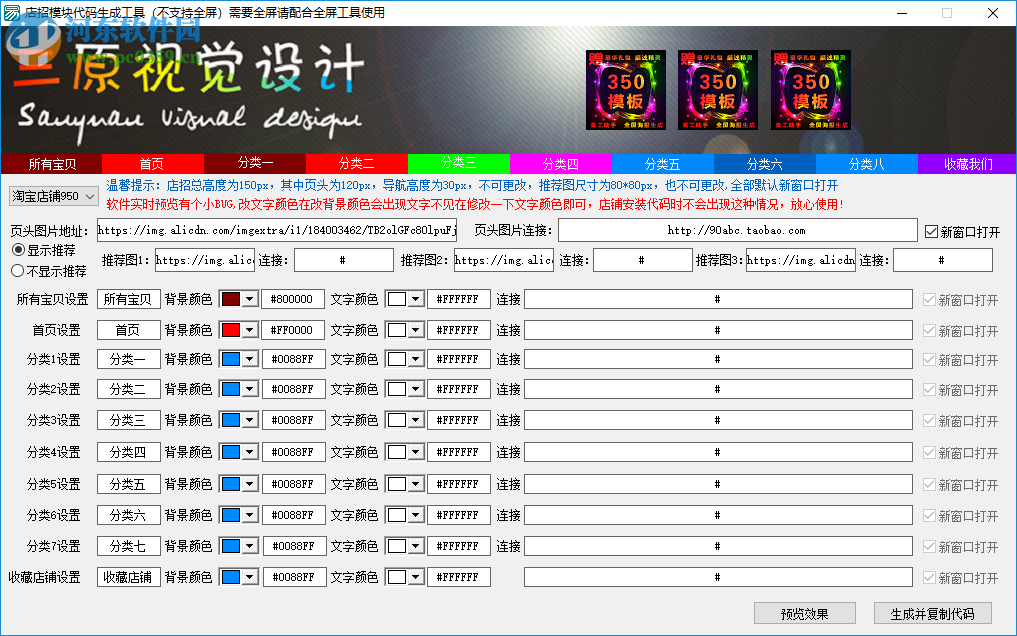The image size is (1017, 636).
Task: Switch to the 分类三 tab
Action: coord(457,162)
